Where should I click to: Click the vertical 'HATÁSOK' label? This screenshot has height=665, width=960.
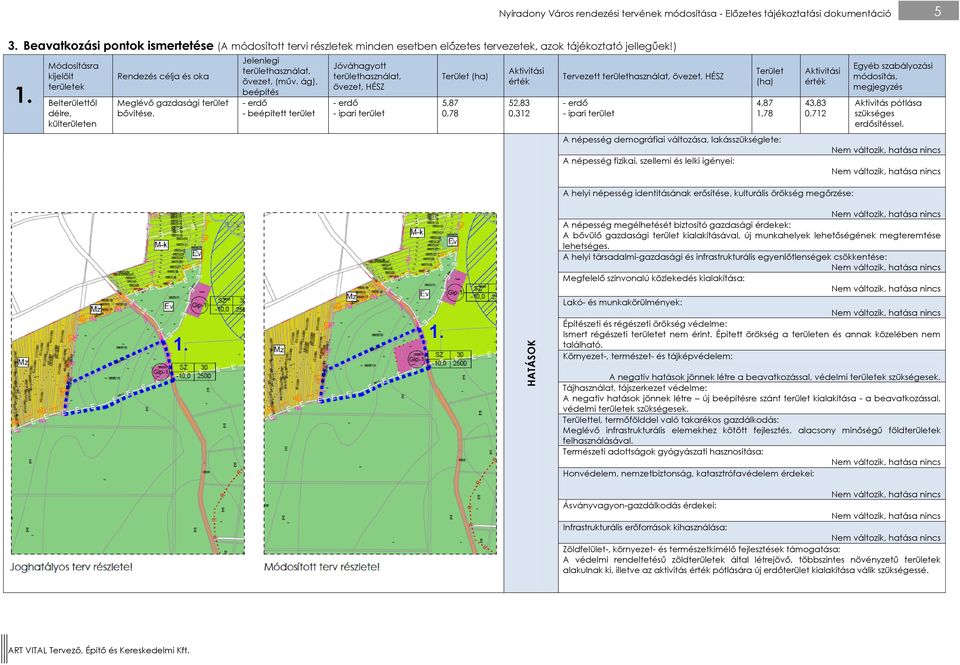point(531,363)
